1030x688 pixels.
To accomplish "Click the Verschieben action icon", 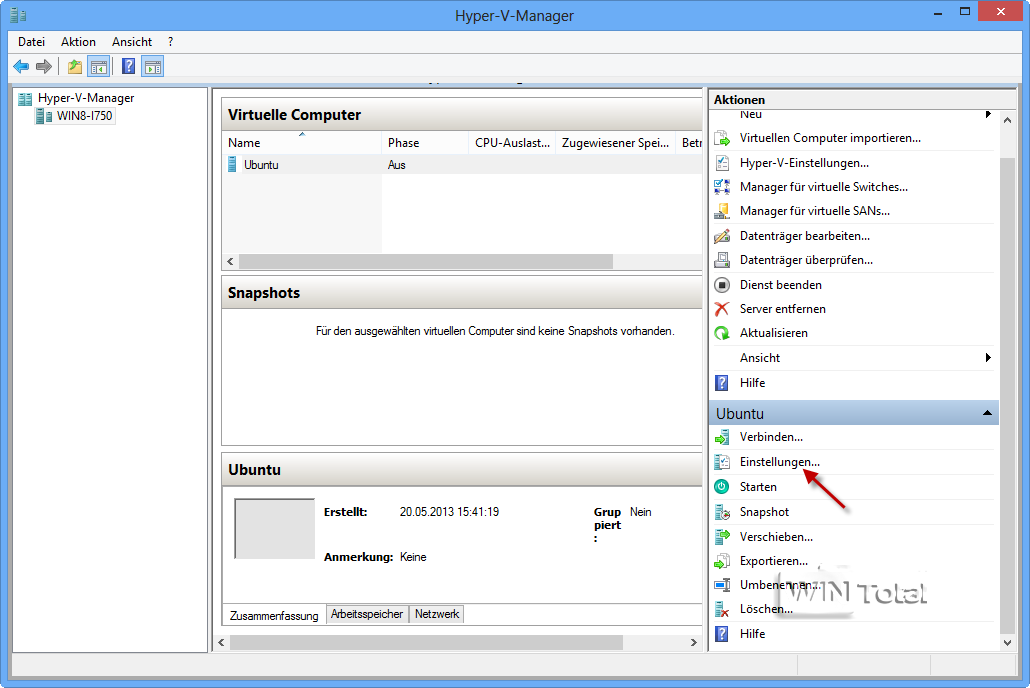I will [x=722, y=537].
